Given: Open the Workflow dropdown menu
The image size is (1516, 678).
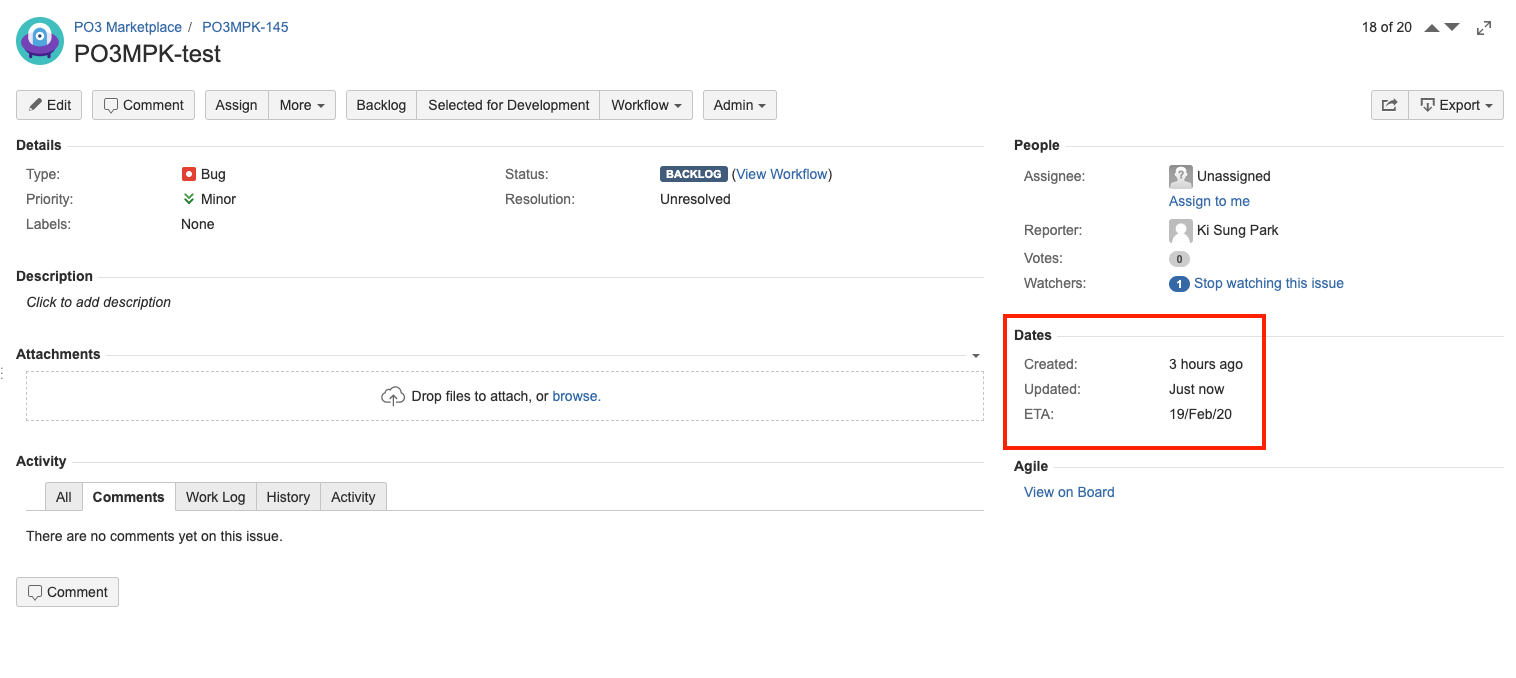Looking at the screenshot, I should [646, 105].
